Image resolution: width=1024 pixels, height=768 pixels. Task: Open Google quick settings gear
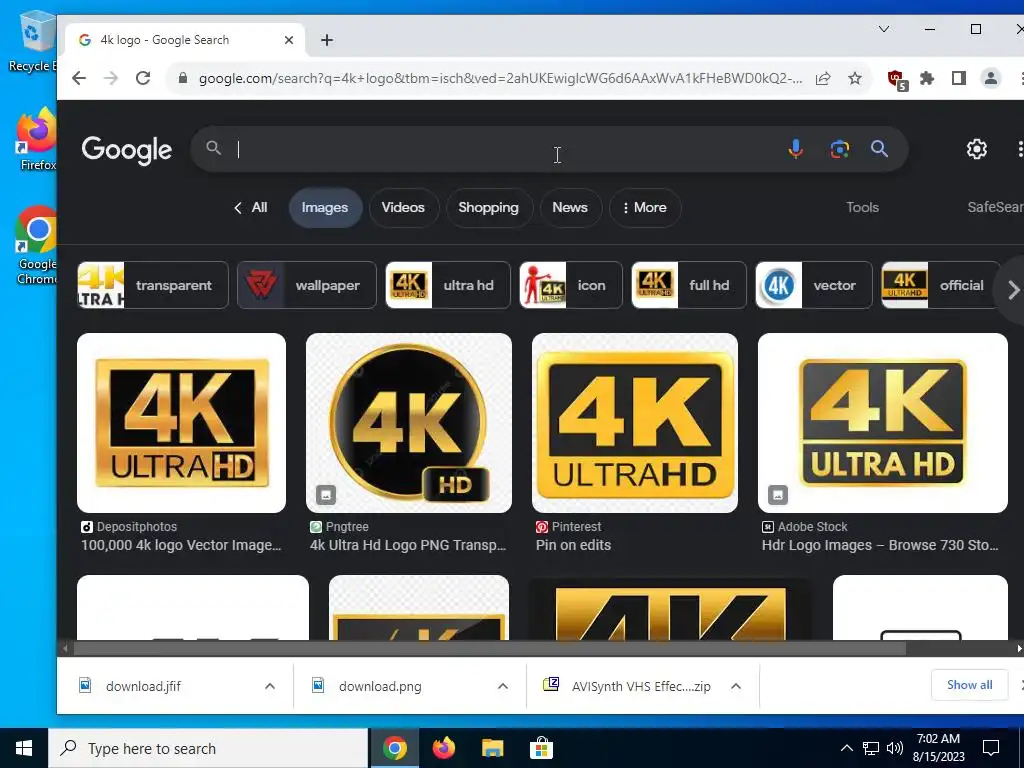point(976,149)
